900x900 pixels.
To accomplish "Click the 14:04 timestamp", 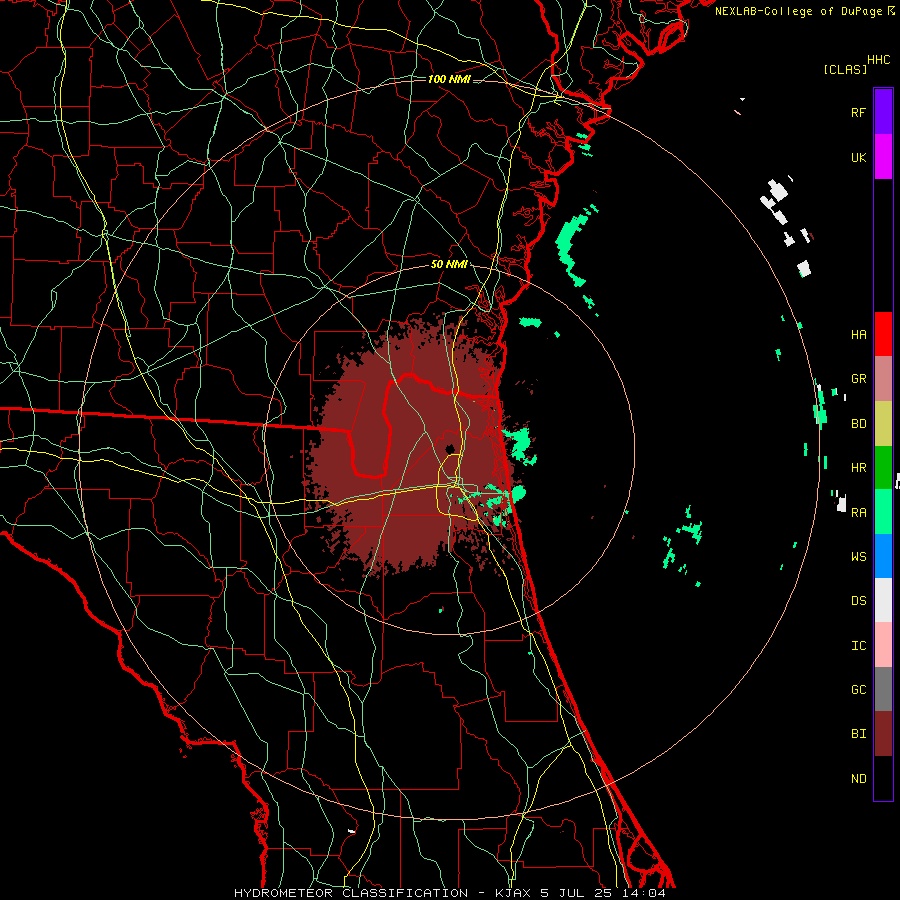I will pyautogui.click(x=645, y=893).
